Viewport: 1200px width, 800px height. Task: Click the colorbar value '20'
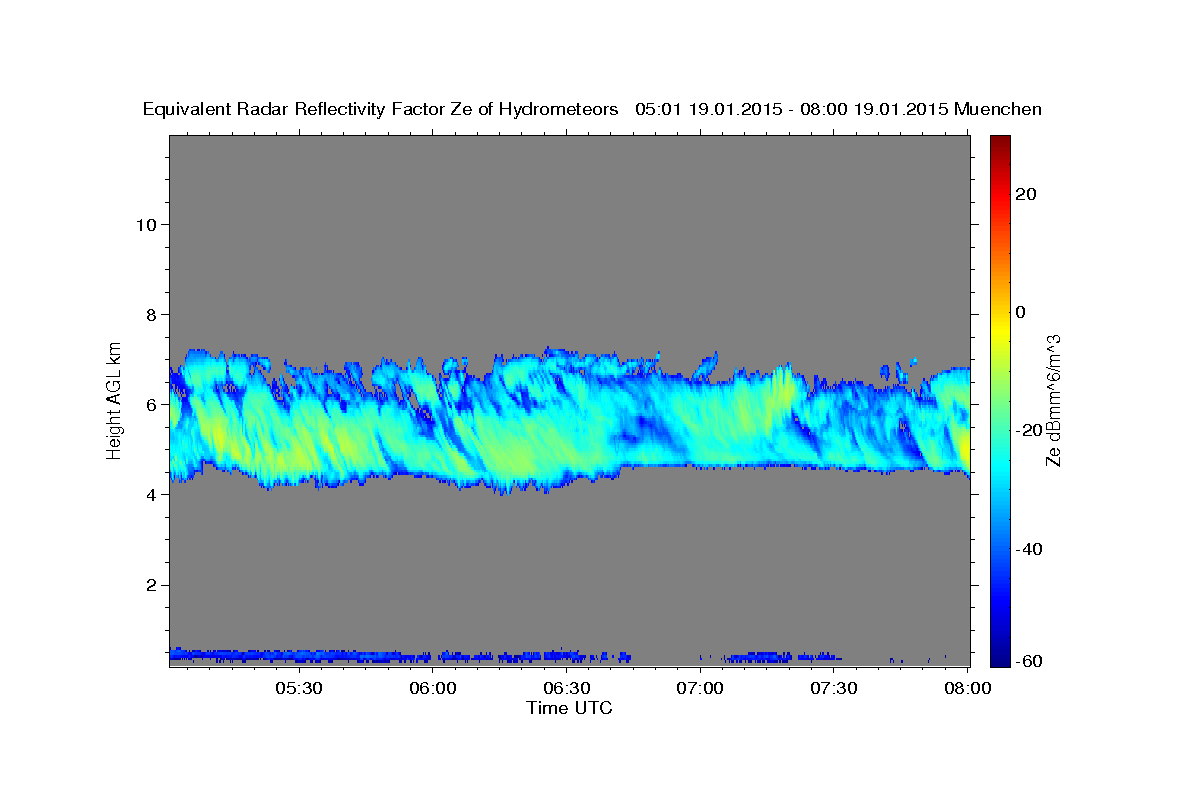pos(1026,194)
